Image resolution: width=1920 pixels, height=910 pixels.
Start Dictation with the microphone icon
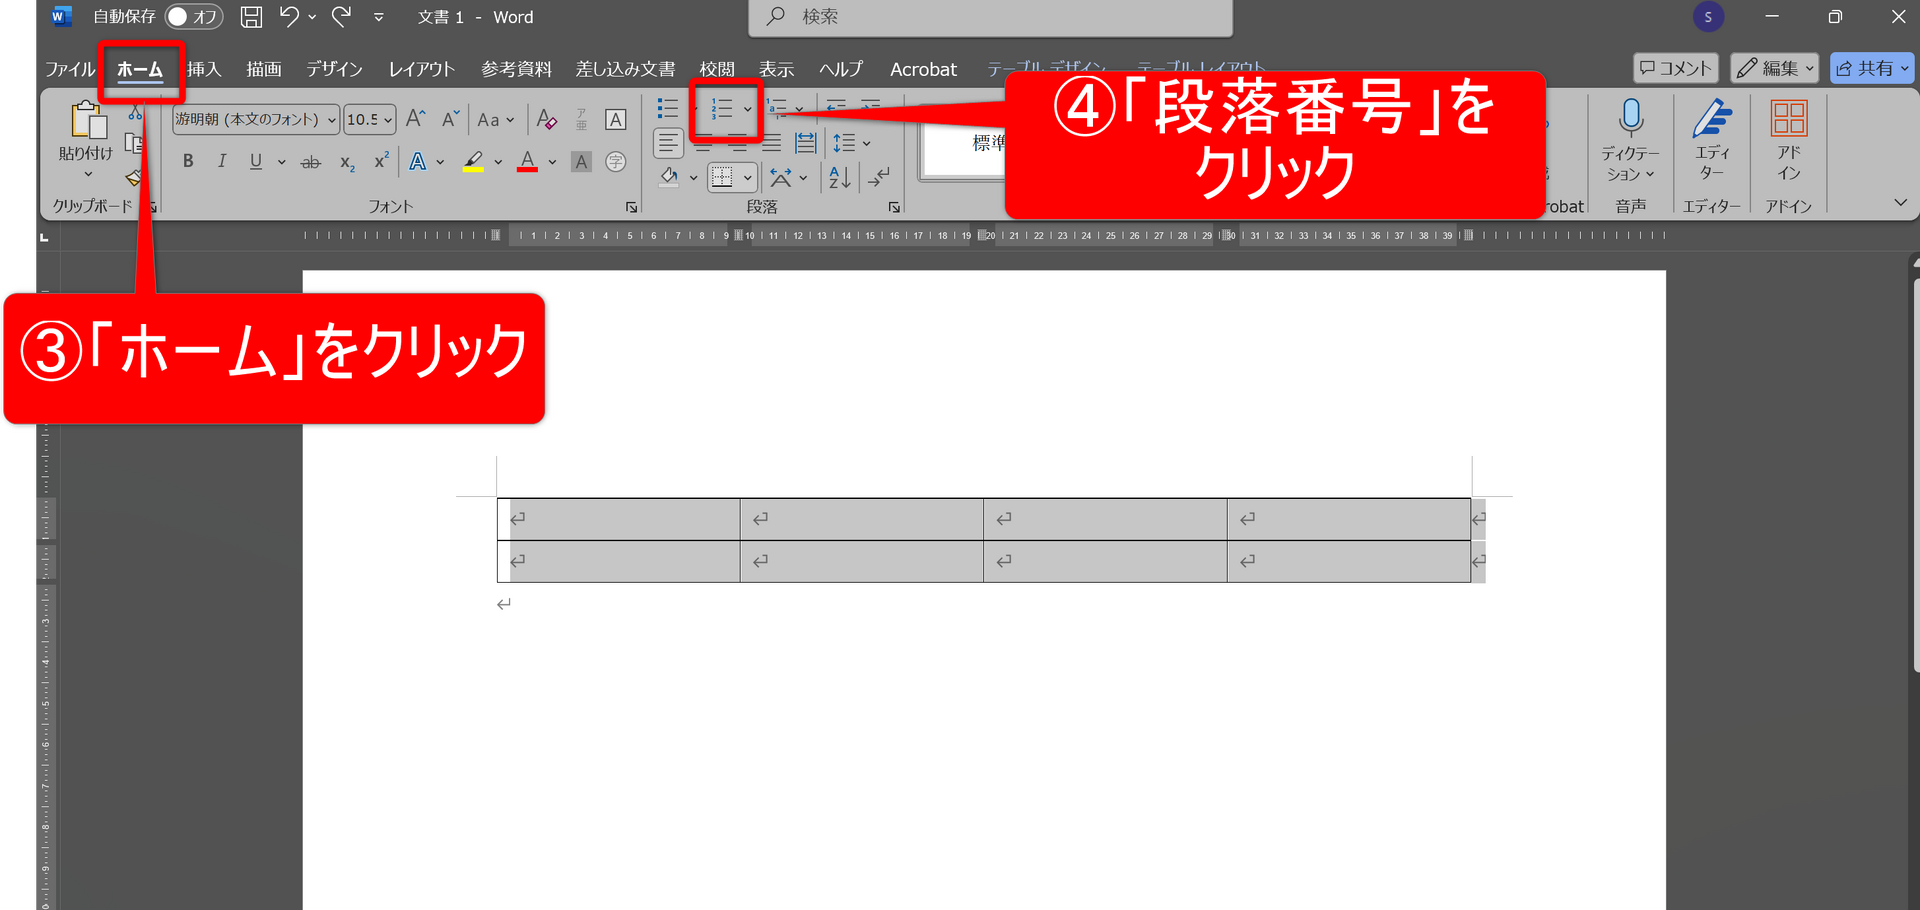(1630, 120)
